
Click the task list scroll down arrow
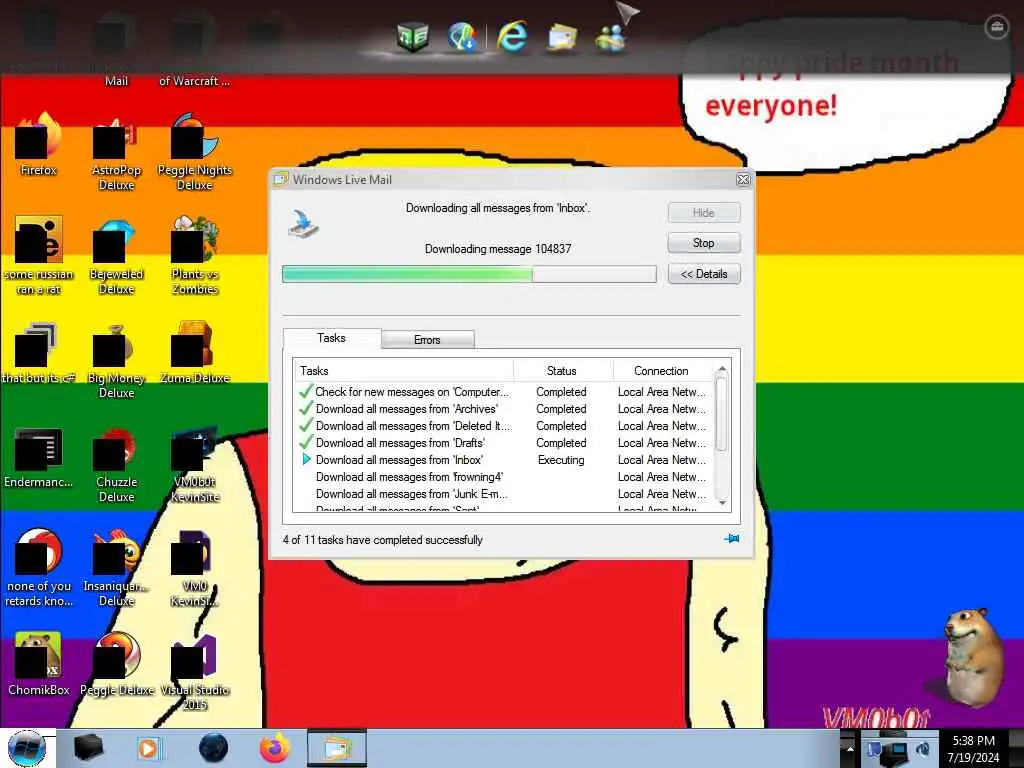pyautogui.click(x=722, y=503)
